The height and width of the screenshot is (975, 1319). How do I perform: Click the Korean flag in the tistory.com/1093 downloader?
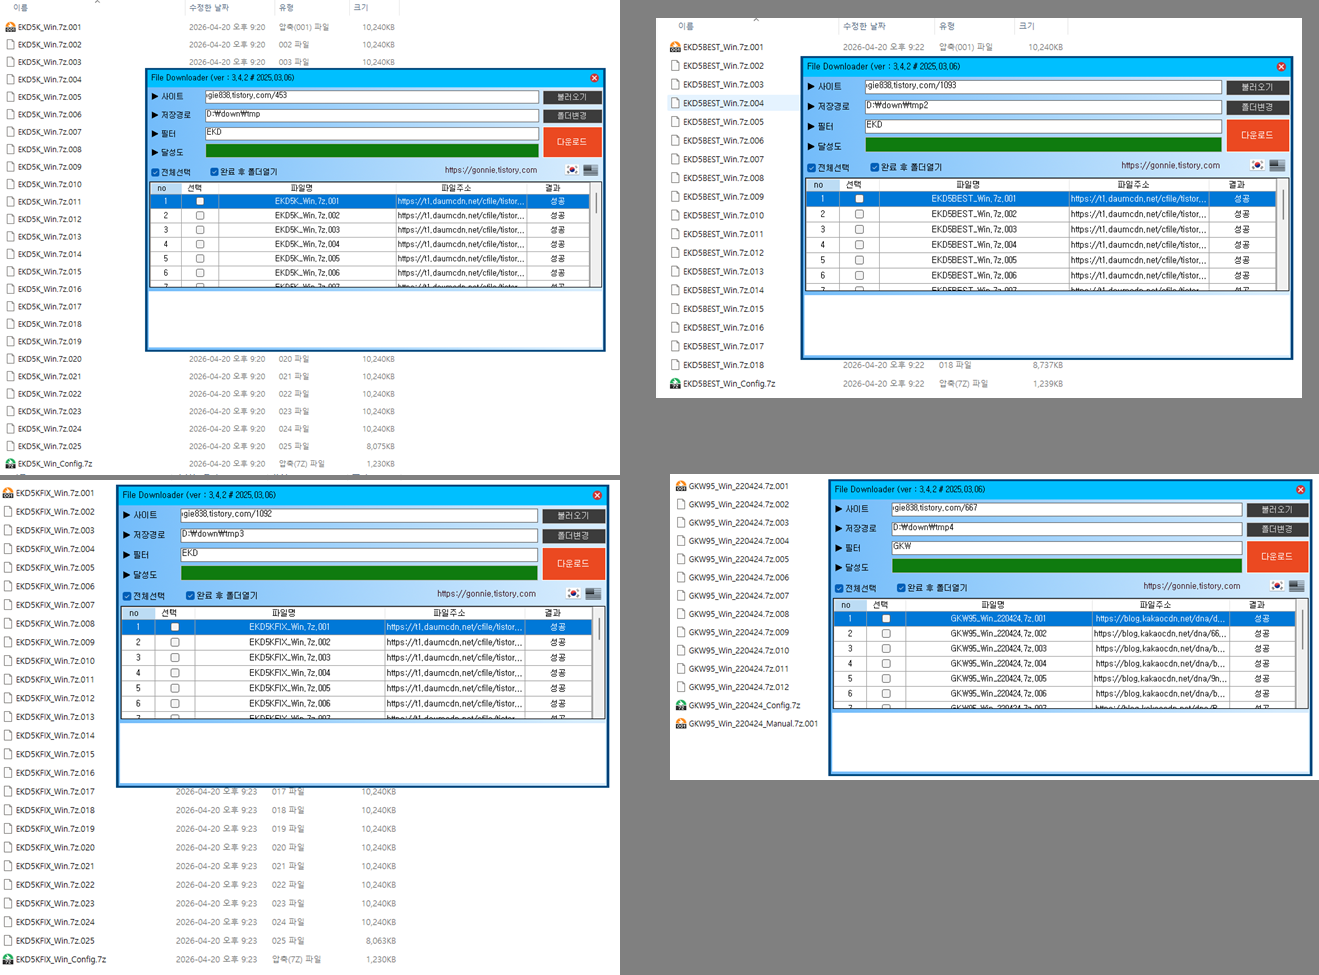1257,165
